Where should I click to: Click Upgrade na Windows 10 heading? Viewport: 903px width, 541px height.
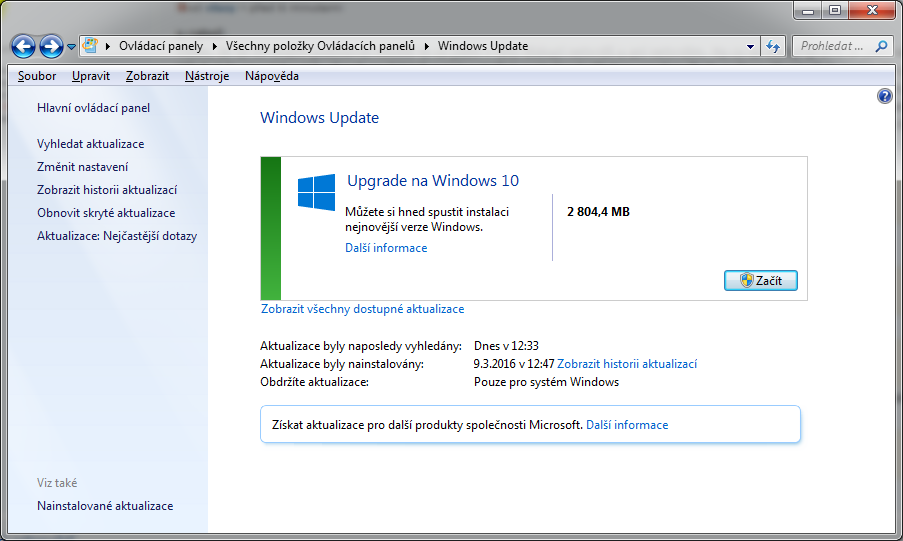(432, 180)
